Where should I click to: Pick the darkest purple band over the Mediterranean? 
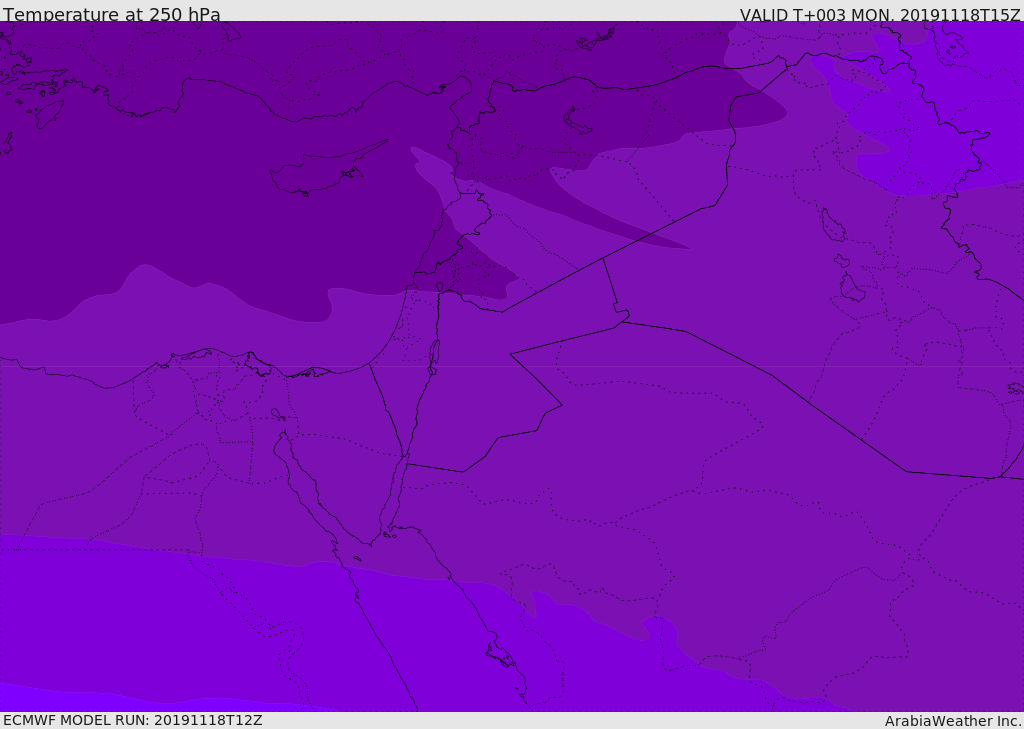tap(150, 180)
